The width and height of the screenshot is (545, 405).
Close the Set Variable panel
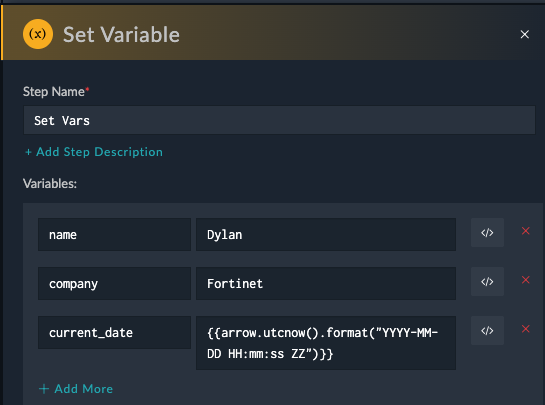tap(524, 34)
